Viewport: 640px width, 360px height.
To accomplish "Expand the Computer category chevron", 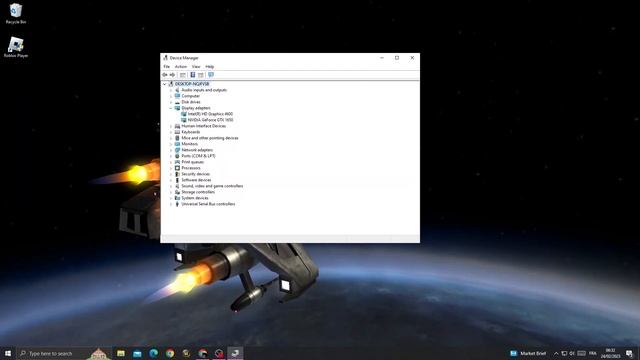I will pos(171,96).
